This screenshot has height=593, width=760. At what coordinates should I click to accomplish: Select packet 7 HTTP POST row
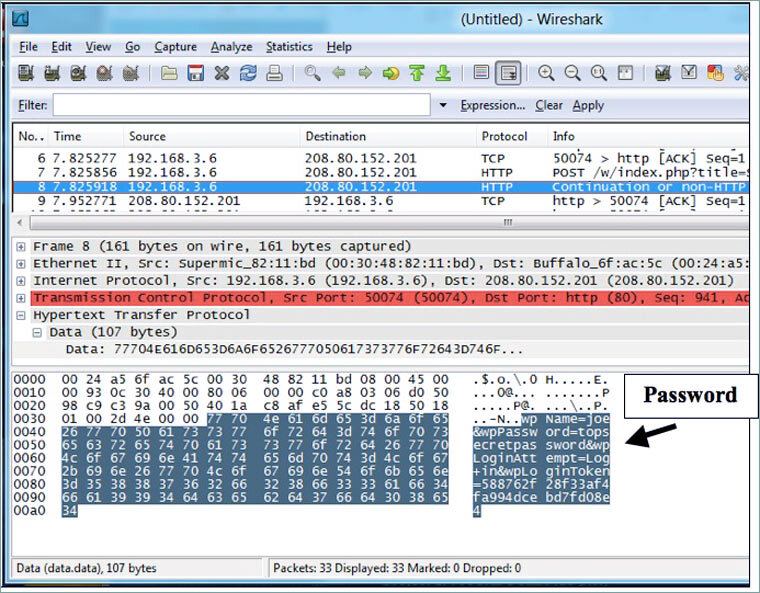pos(381,172)
